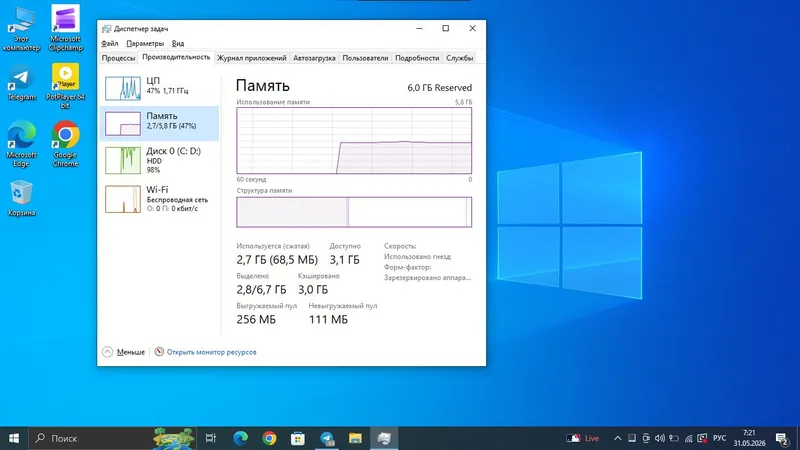
Task: Select the ЦП performance graph thumbnail
Action: (123, 88)
